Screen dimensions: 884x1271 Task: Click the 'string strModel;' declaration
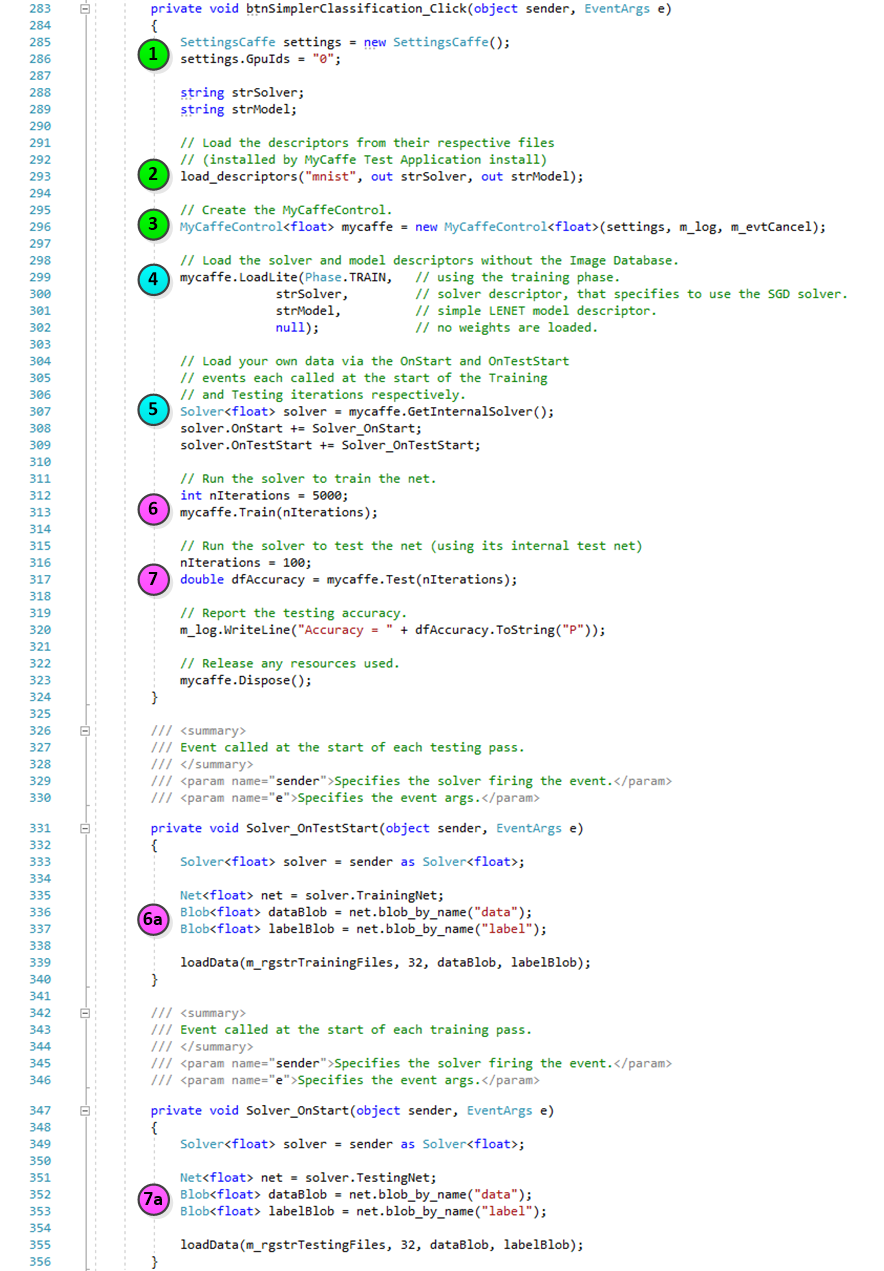point(238,109)
